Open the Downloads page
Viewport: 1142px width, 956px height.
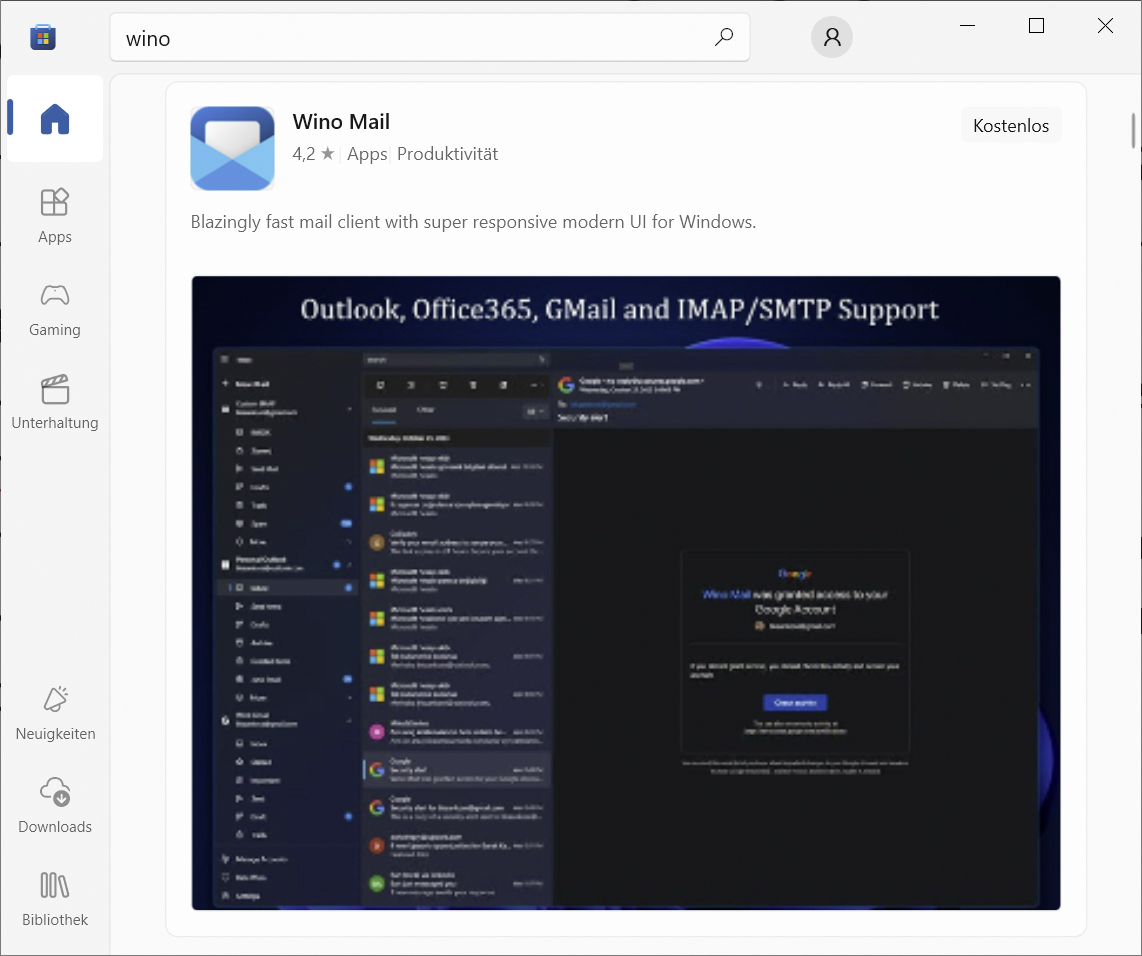(55, 805)
